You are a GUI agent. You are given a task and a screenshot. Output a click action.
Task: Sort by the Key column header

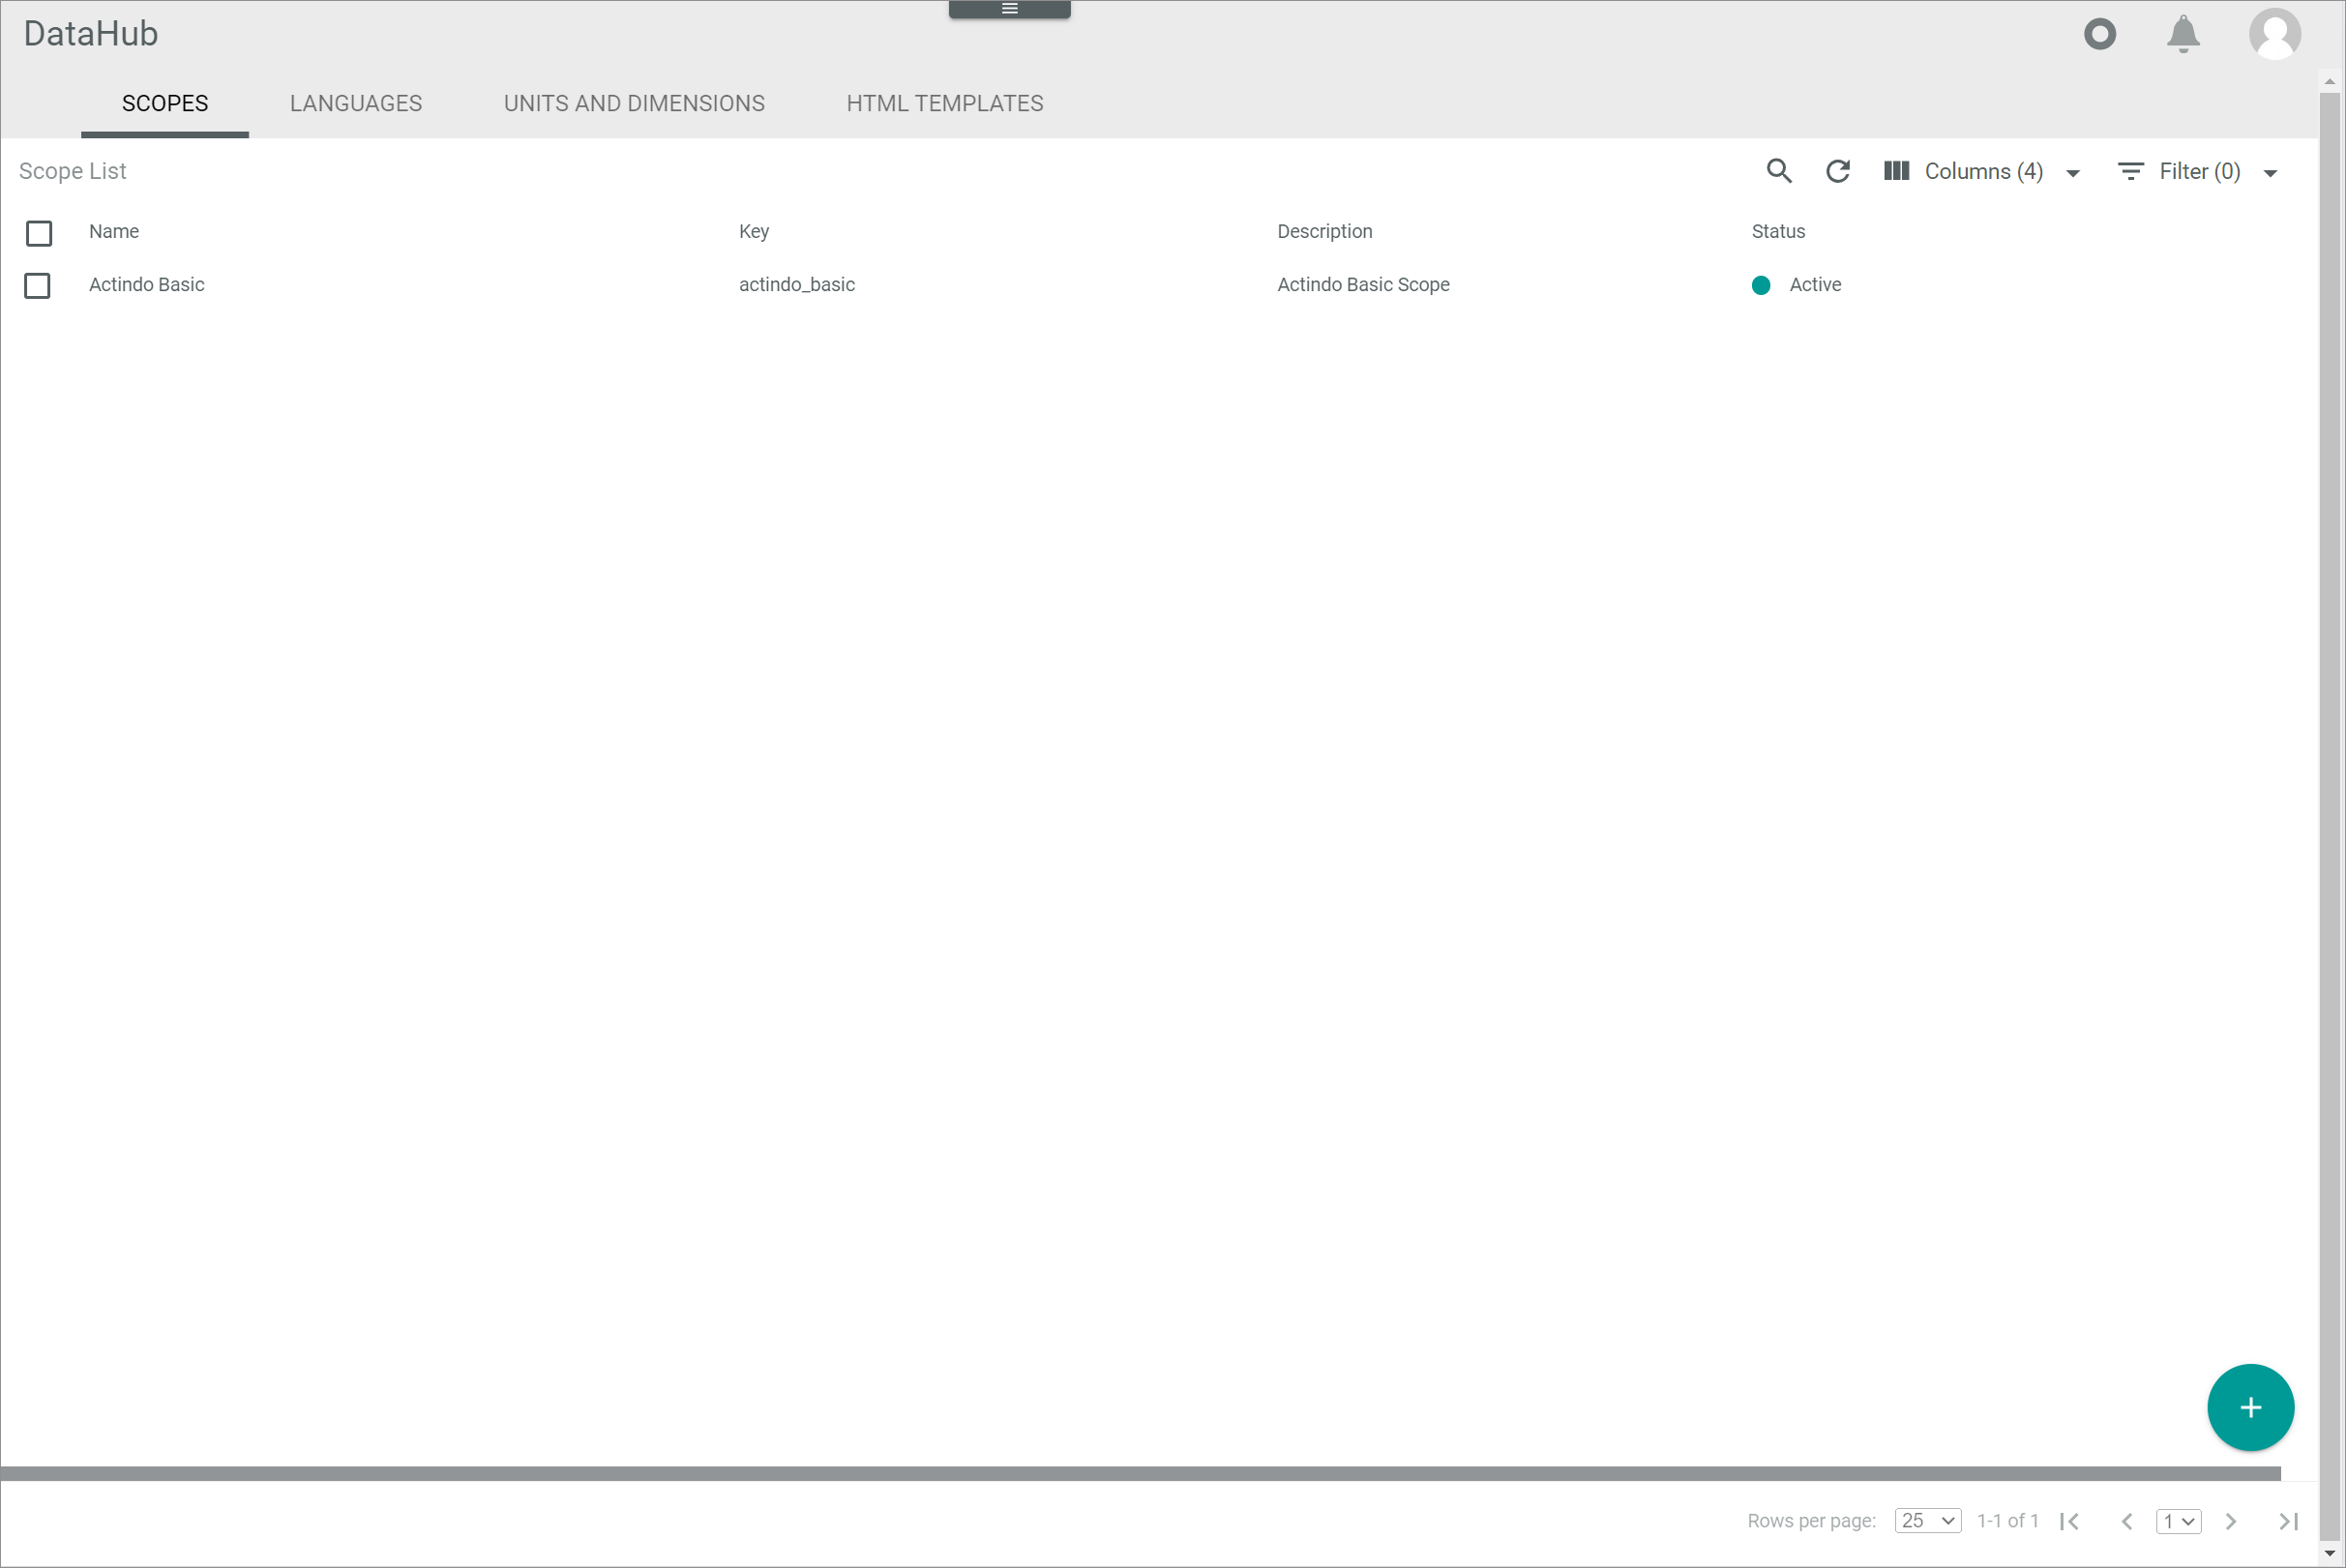754,231
